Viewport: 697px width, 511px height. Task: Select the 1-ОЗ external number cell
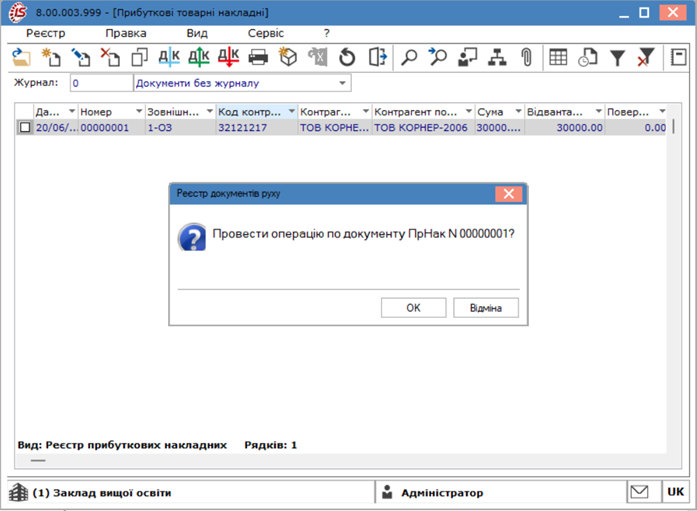(x=180, y=128)
